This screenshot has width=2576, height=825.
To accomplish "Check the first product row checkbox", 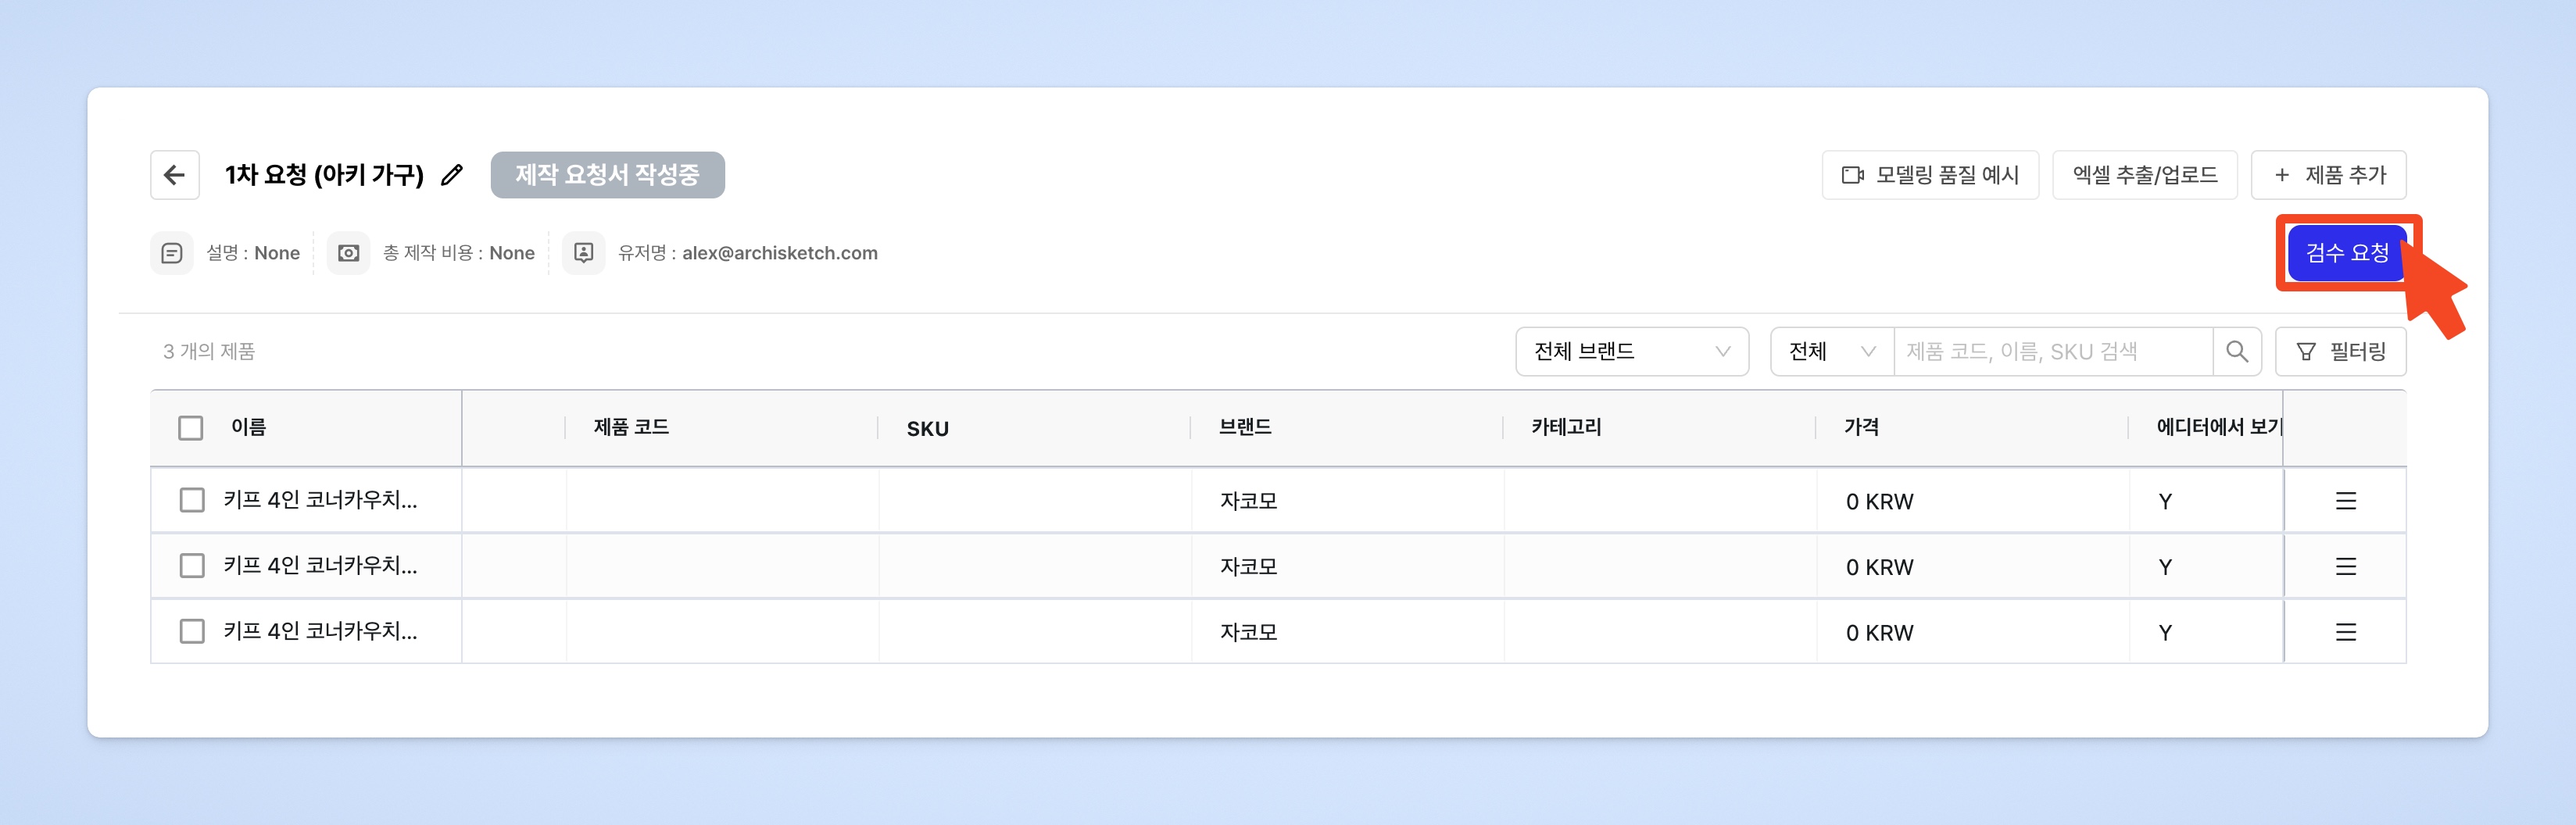I will click(x=191, y=500).
